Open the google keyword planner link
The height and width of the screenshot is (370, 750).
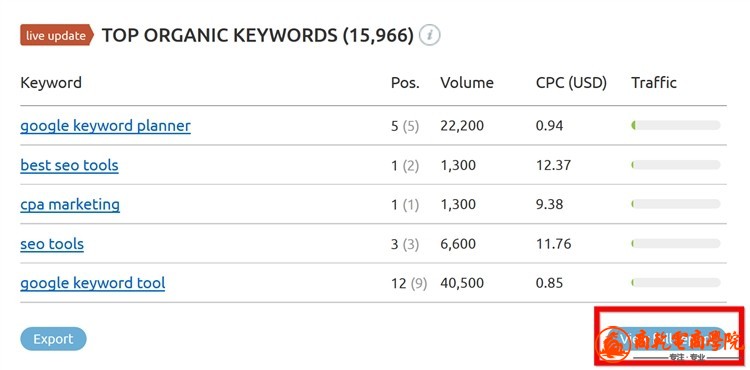pos(105,126)
